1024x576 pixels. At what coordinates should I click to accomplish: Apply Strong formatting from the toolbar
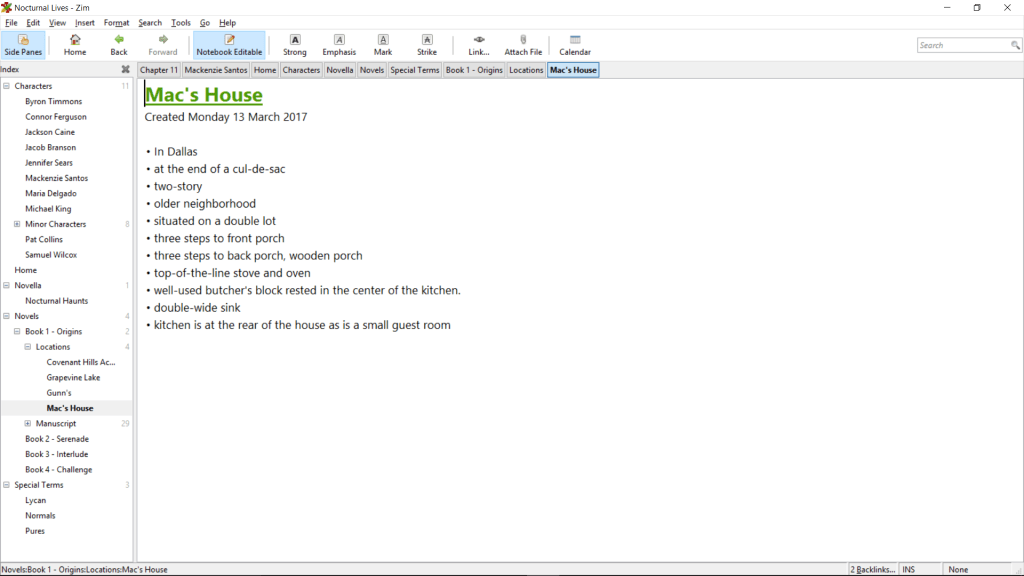point(295,45)
